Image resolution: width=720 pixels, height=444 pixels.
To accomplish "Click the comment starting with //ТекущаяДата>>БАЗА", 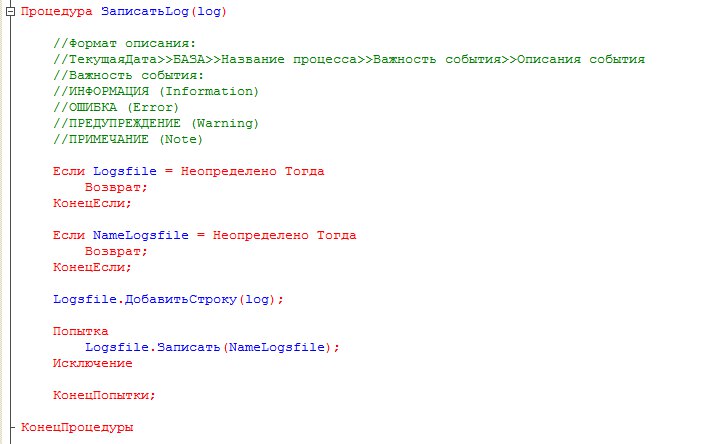I will point(349,60).
